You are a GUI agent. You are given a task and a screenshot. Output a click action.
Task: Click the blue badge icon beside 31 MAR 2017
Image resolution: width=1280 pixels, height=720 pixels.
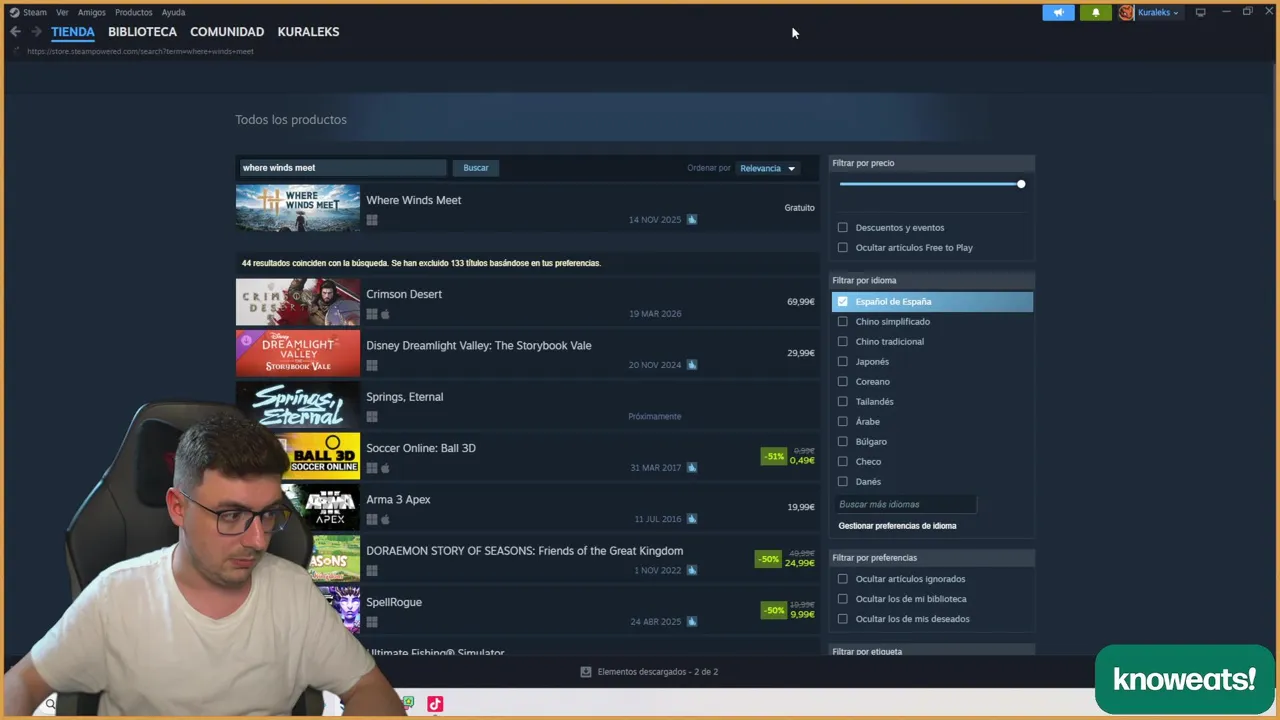(692, 468)
